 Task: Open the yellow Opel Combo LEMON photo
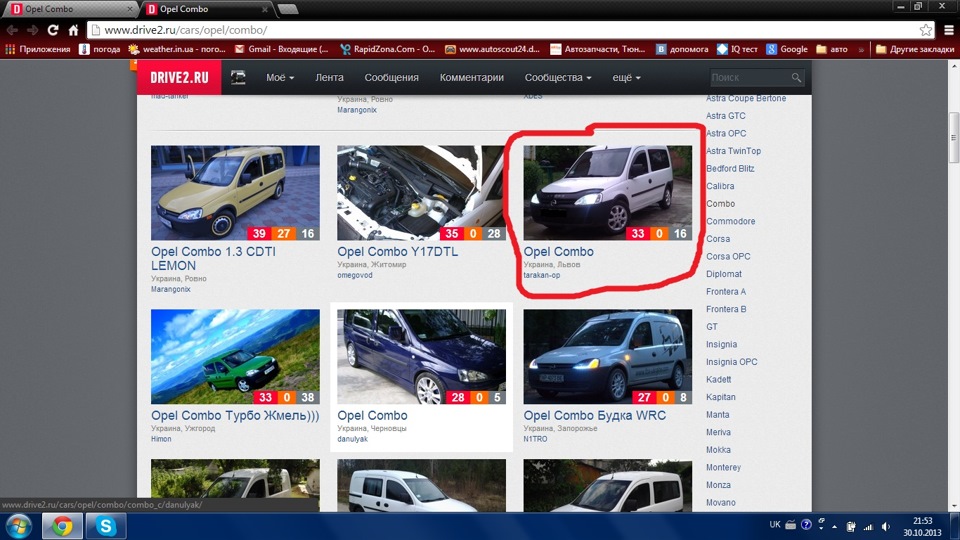pyautogui.click(x=235, y=193)
